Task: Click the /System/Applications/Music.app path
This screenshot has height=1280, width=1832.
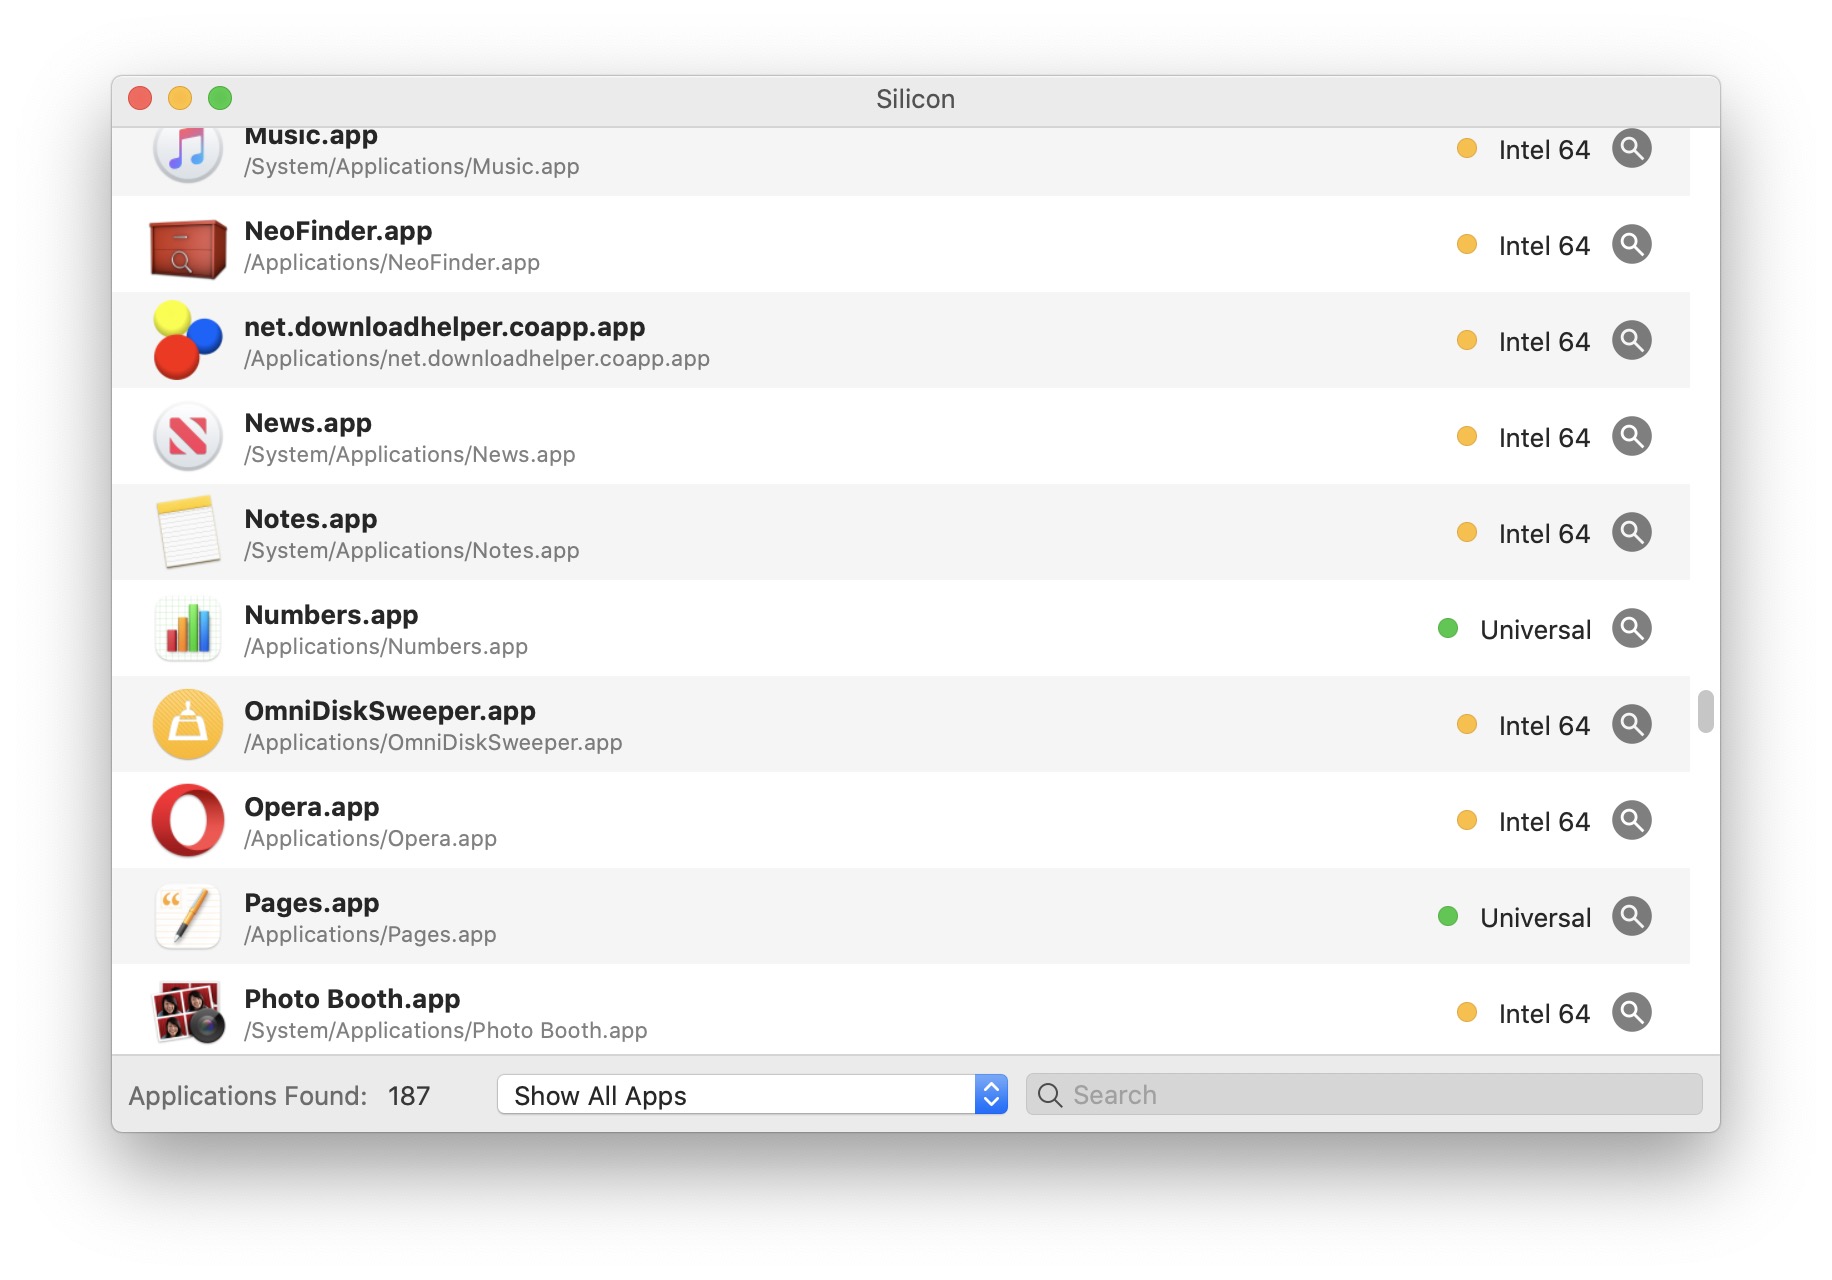Action: tap(412, 167)
